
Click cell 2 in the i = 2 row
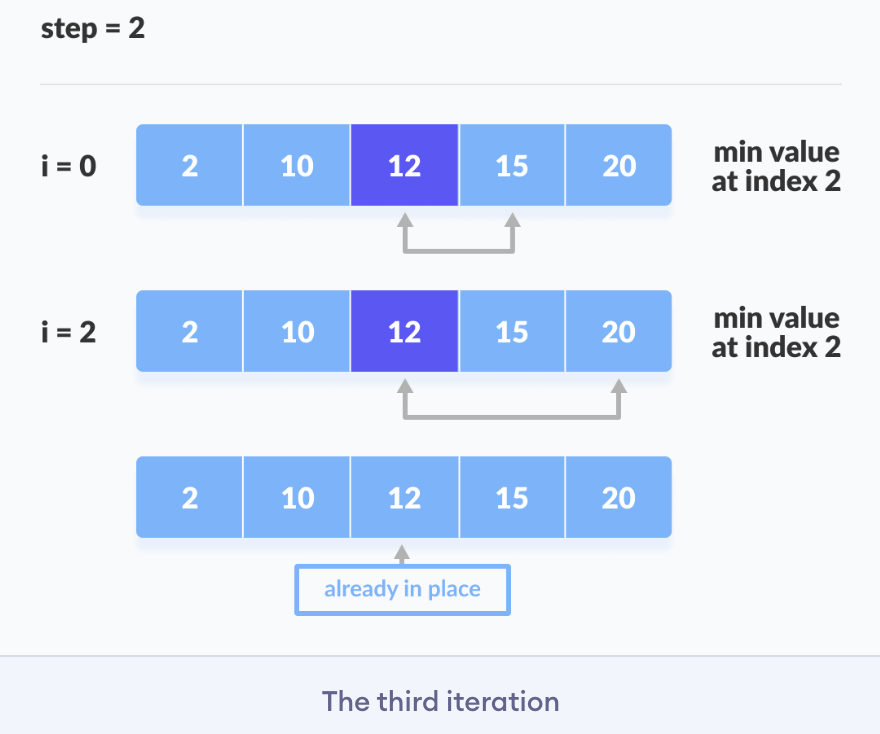[190, 331]
